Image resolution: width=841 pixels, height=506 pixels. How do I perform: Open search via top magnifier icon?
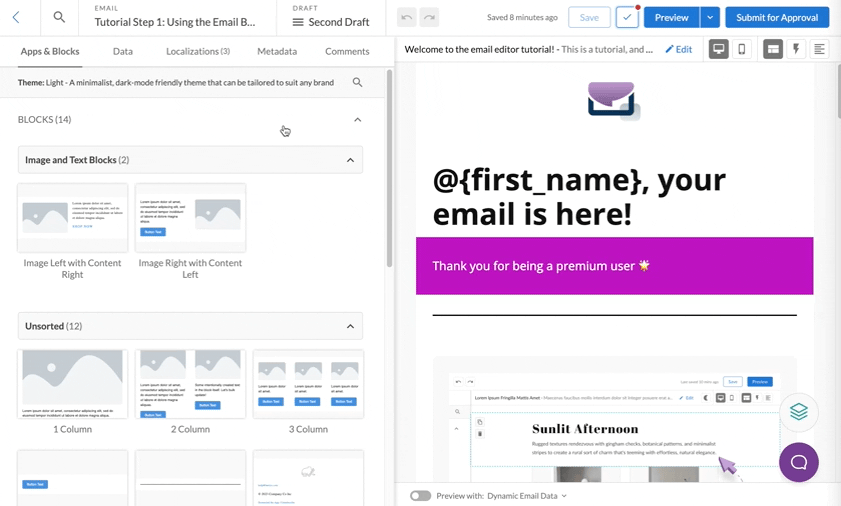point(59,17)
